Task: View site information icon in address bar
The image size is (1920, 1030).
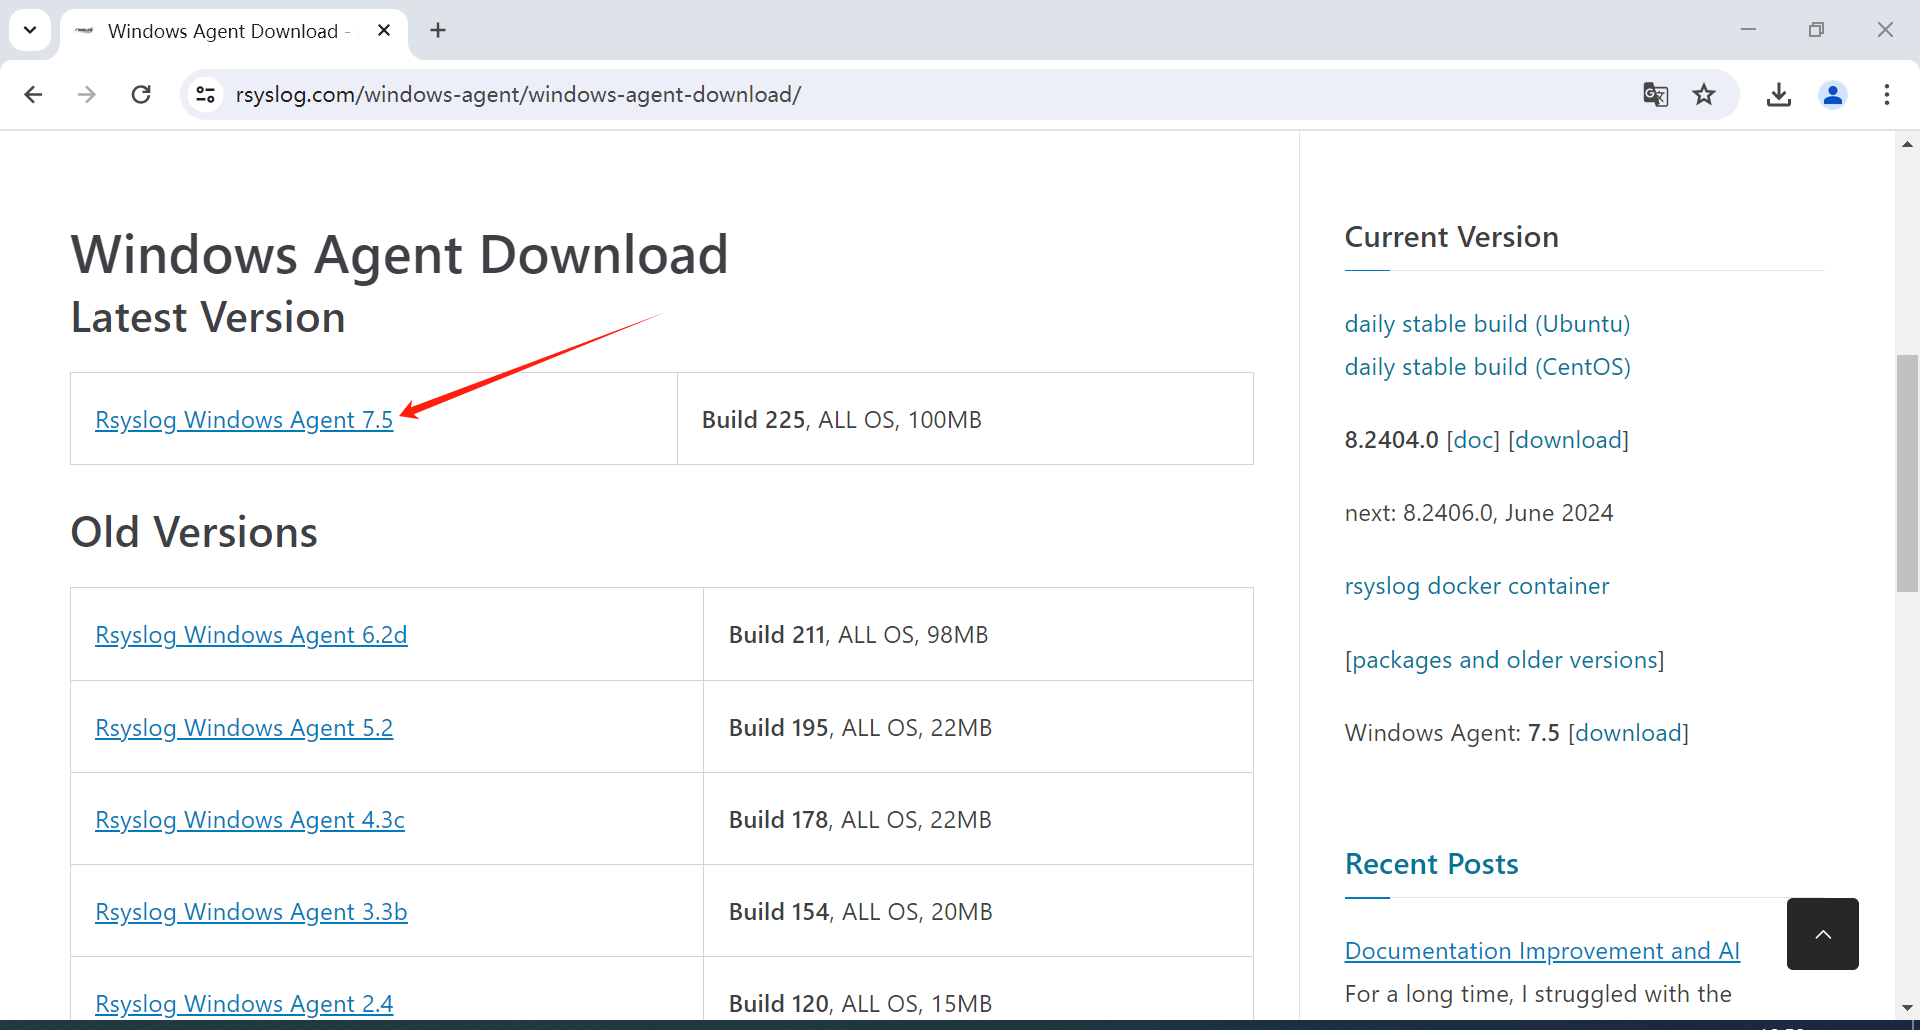Action: tap(205, 94)
